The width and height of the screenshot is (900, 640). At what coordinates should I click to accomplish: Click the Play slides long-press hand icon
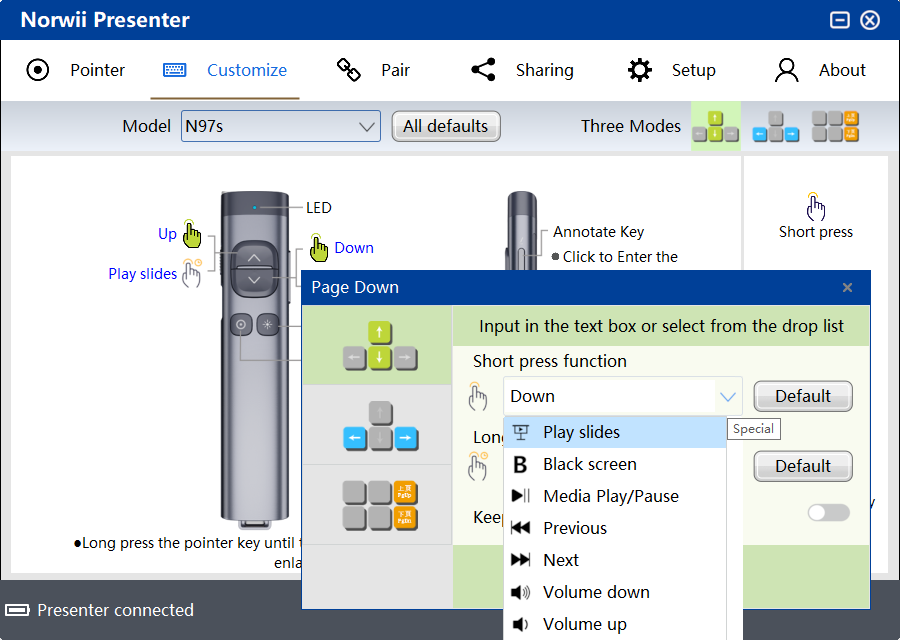(x=192, y=273)
